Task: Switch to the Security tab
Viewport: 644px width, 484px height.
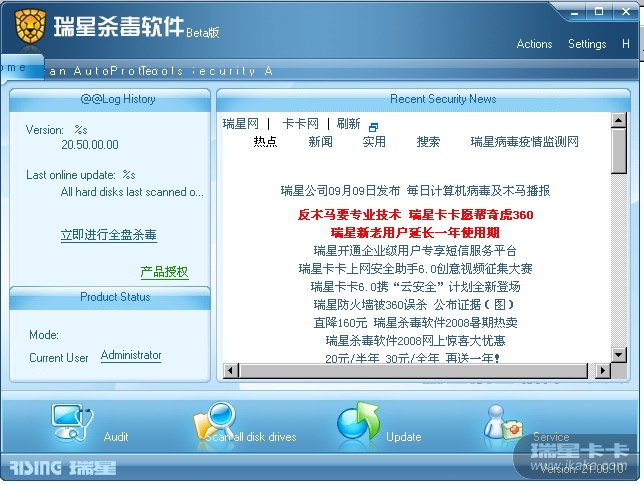Action: point(224,71)
